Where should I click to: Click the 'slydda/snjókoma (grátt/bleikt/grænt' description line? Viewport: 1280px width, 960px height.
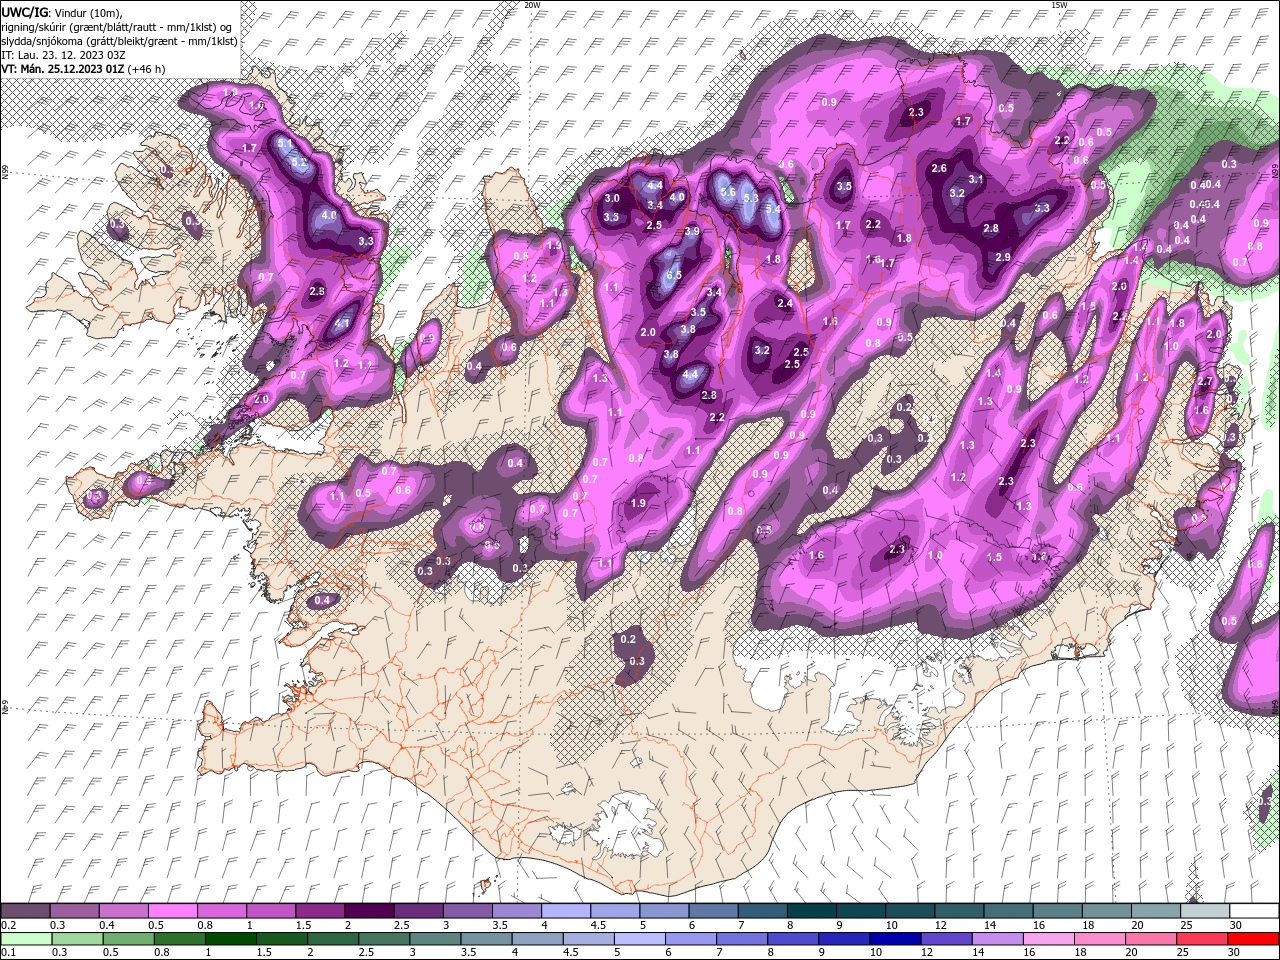click(x=119, y=41)
